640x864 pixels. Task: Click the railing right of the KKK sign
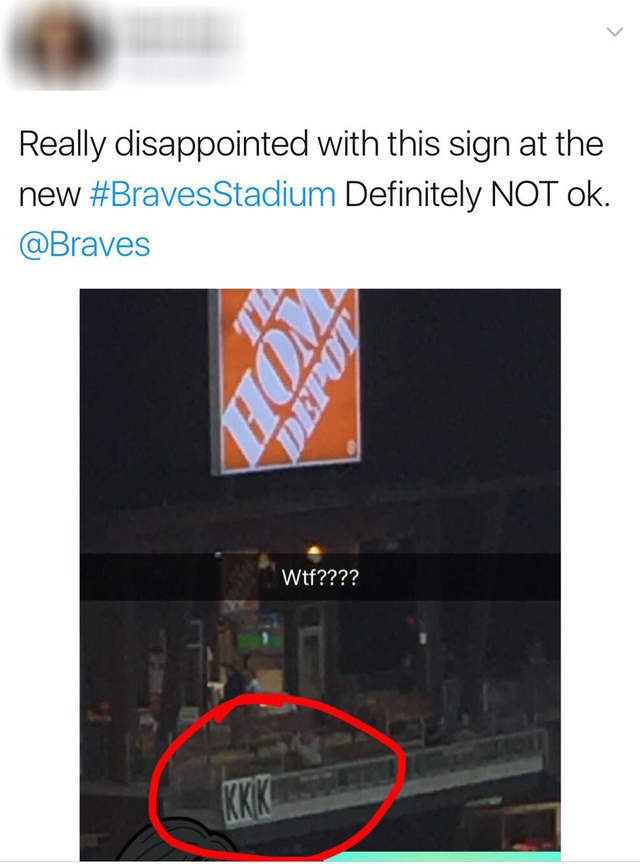click(x=408, y=769)
